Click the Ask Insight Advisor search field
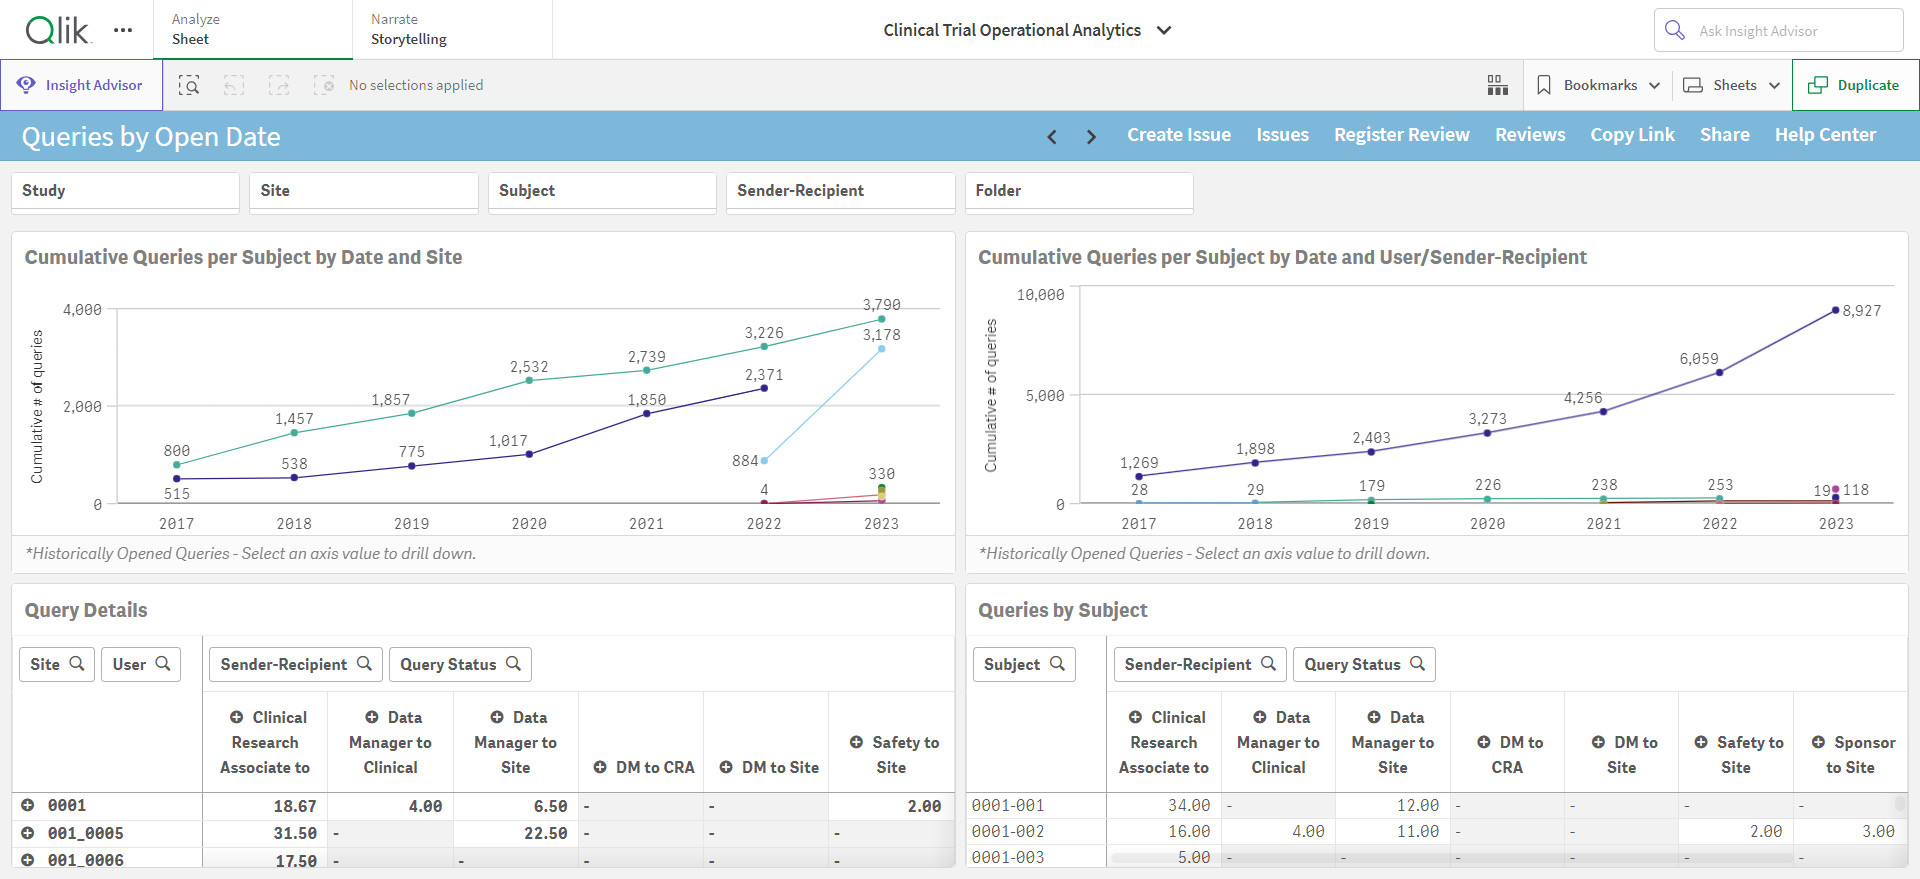The width and height of the screenshot is (1920, 879). [1778, 30]
